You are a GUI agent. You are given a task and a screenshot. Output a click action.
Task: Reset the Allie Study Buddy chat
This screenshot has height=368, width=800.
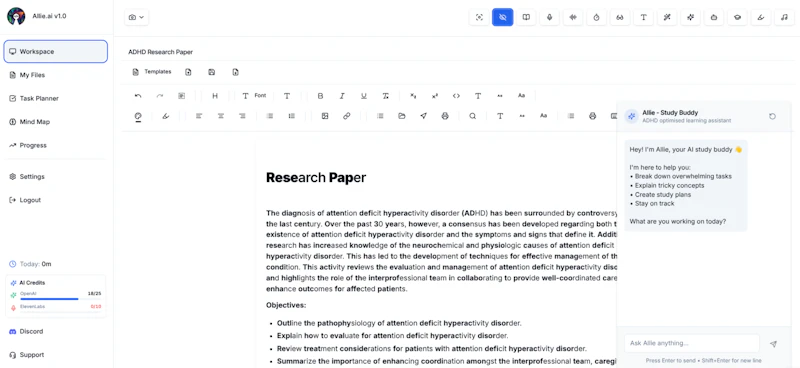point(772,116)
